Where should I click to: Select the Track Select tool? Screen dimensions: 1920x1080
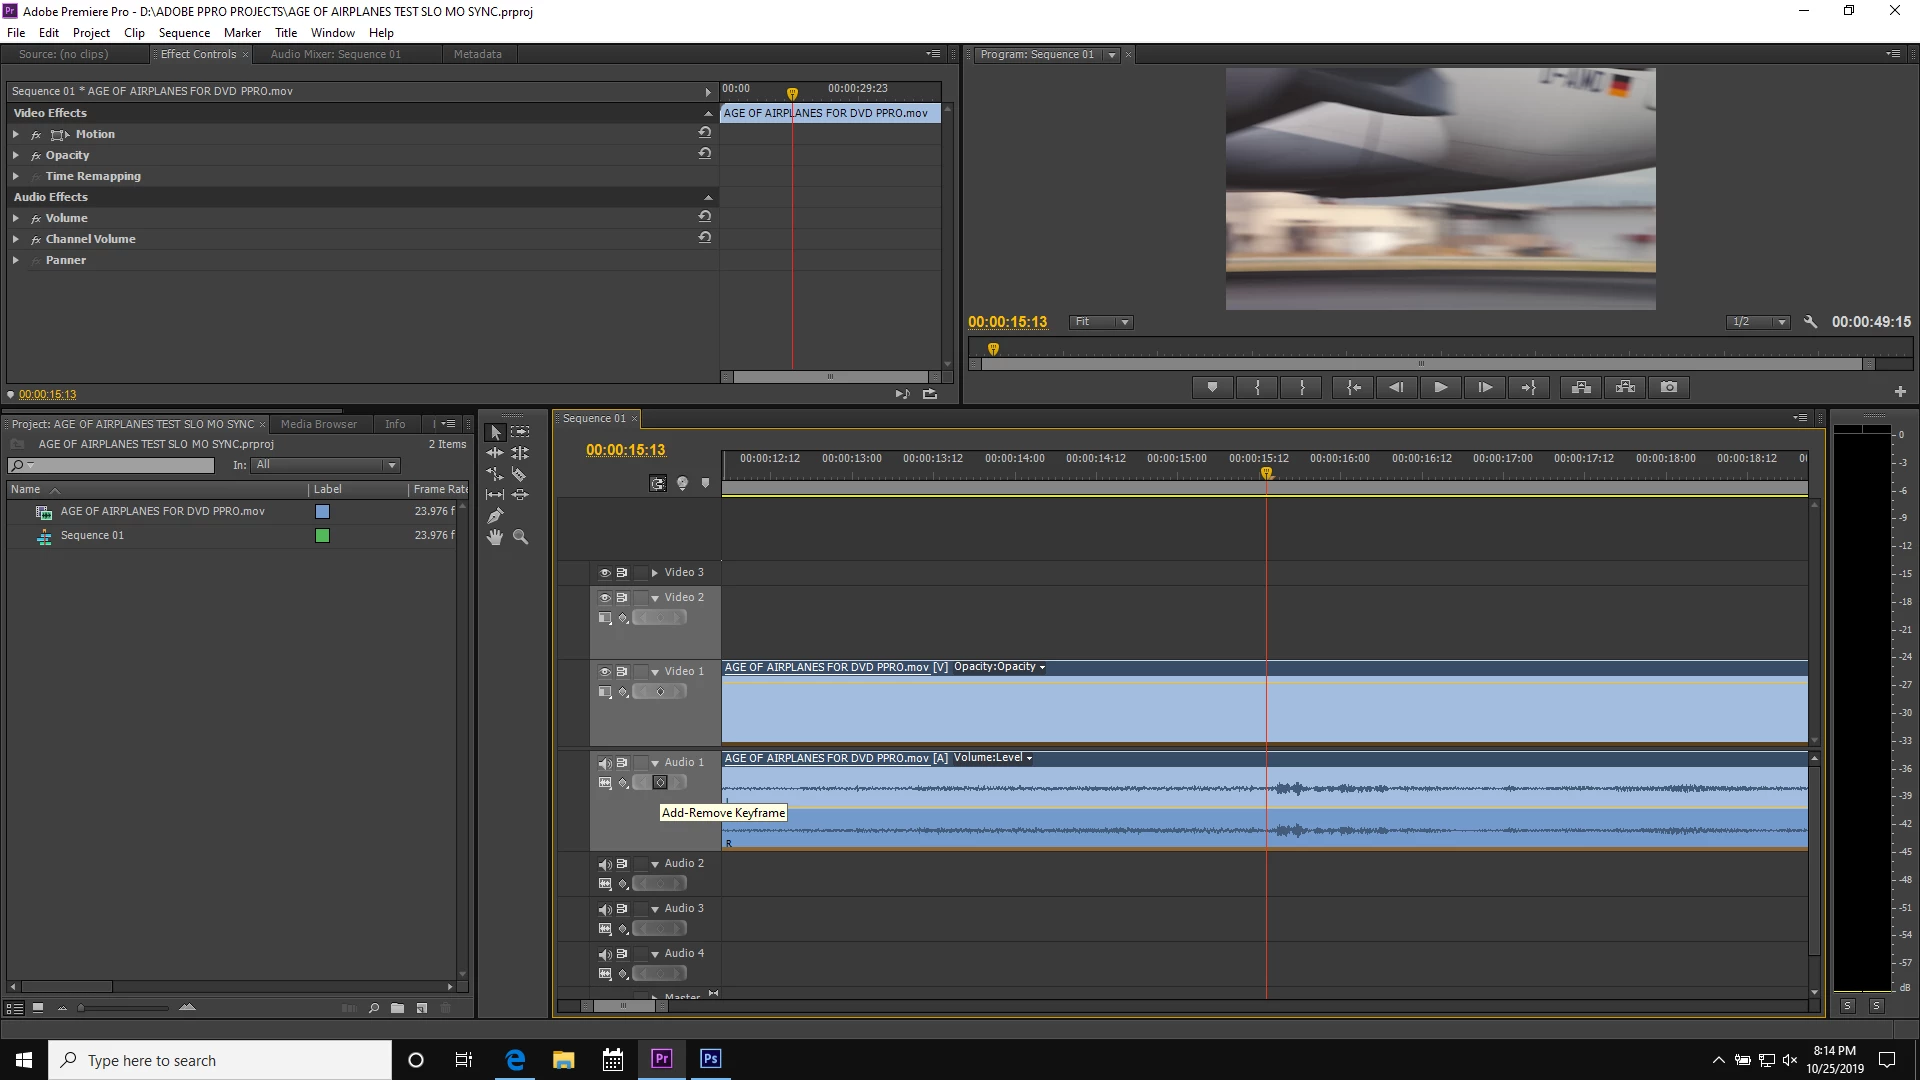pos(520,432)
